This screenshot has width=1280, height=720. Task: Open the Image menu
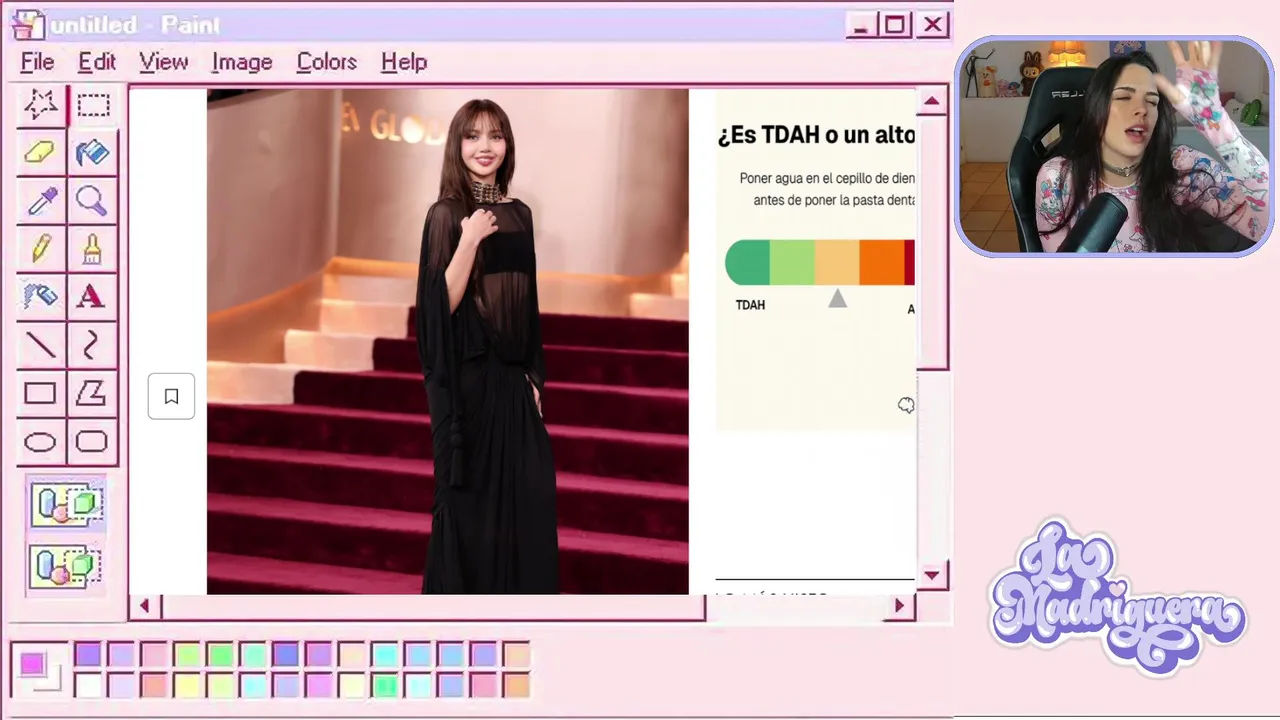coord(242,62)
